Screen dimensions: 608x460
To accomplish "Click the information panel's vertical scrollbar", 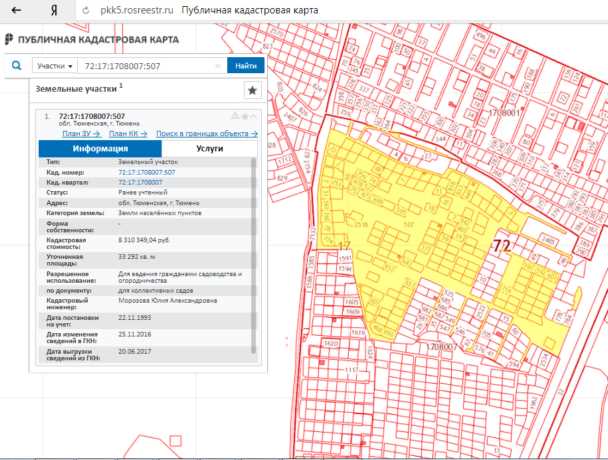I will pyautogui.click(x=253, y=250).
